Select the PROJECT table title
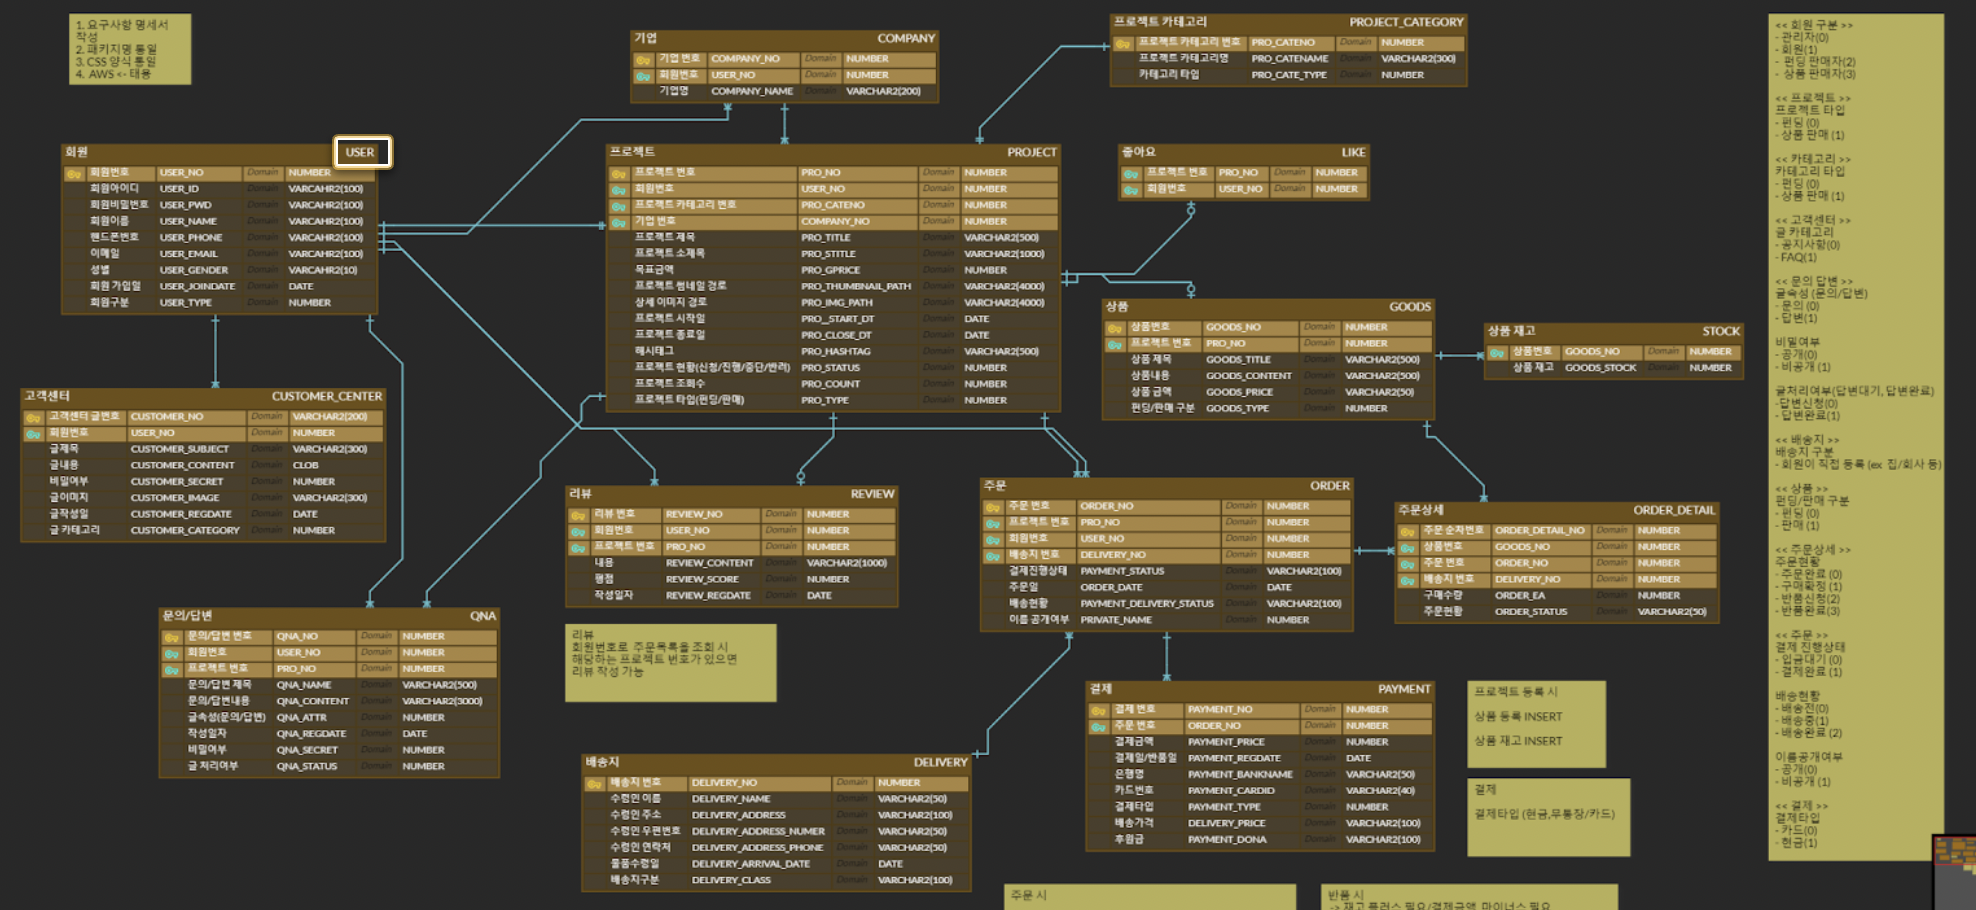1976x910 pixels. click(x=1031, y=152)
